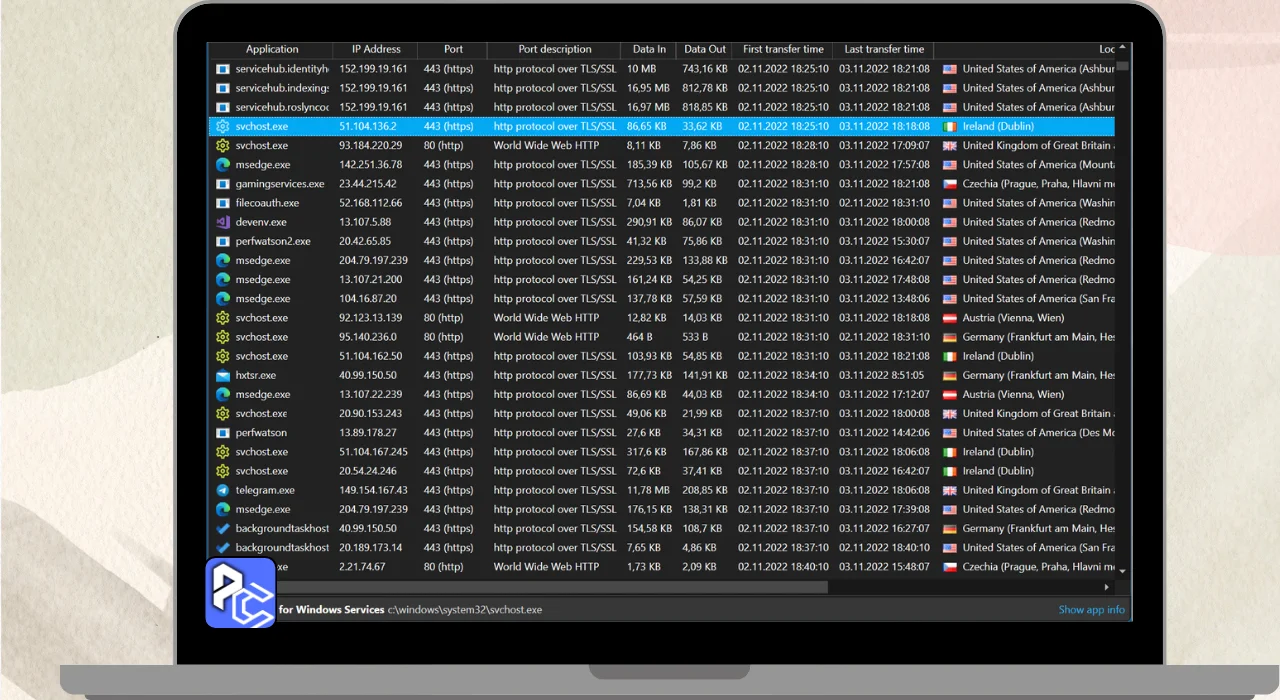Screen dimensions: 1280x700
Task: Click the gear icon of svchost.exe 92.123.13.139
Action: 223,318
